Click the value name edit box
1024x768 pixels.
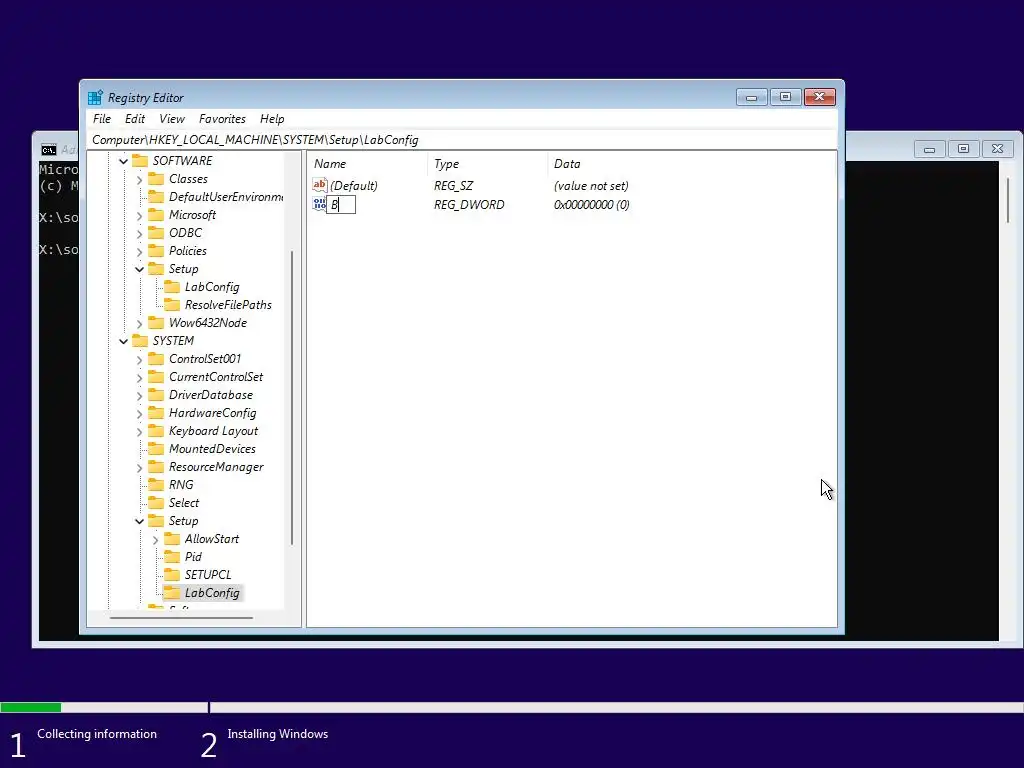pyautogui.click(x=341, y=204)
